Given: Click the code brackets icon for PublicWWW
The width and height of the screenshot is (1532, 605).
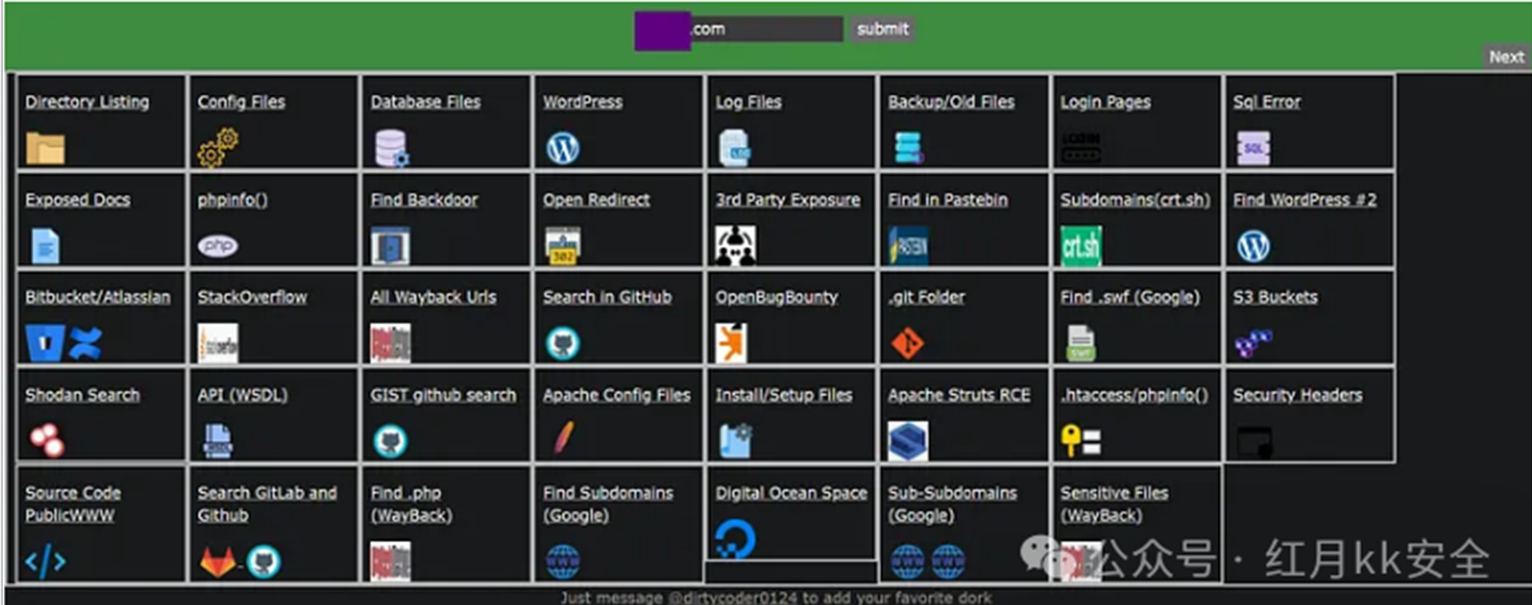Looking at the screenshot, I should point(45,561).
